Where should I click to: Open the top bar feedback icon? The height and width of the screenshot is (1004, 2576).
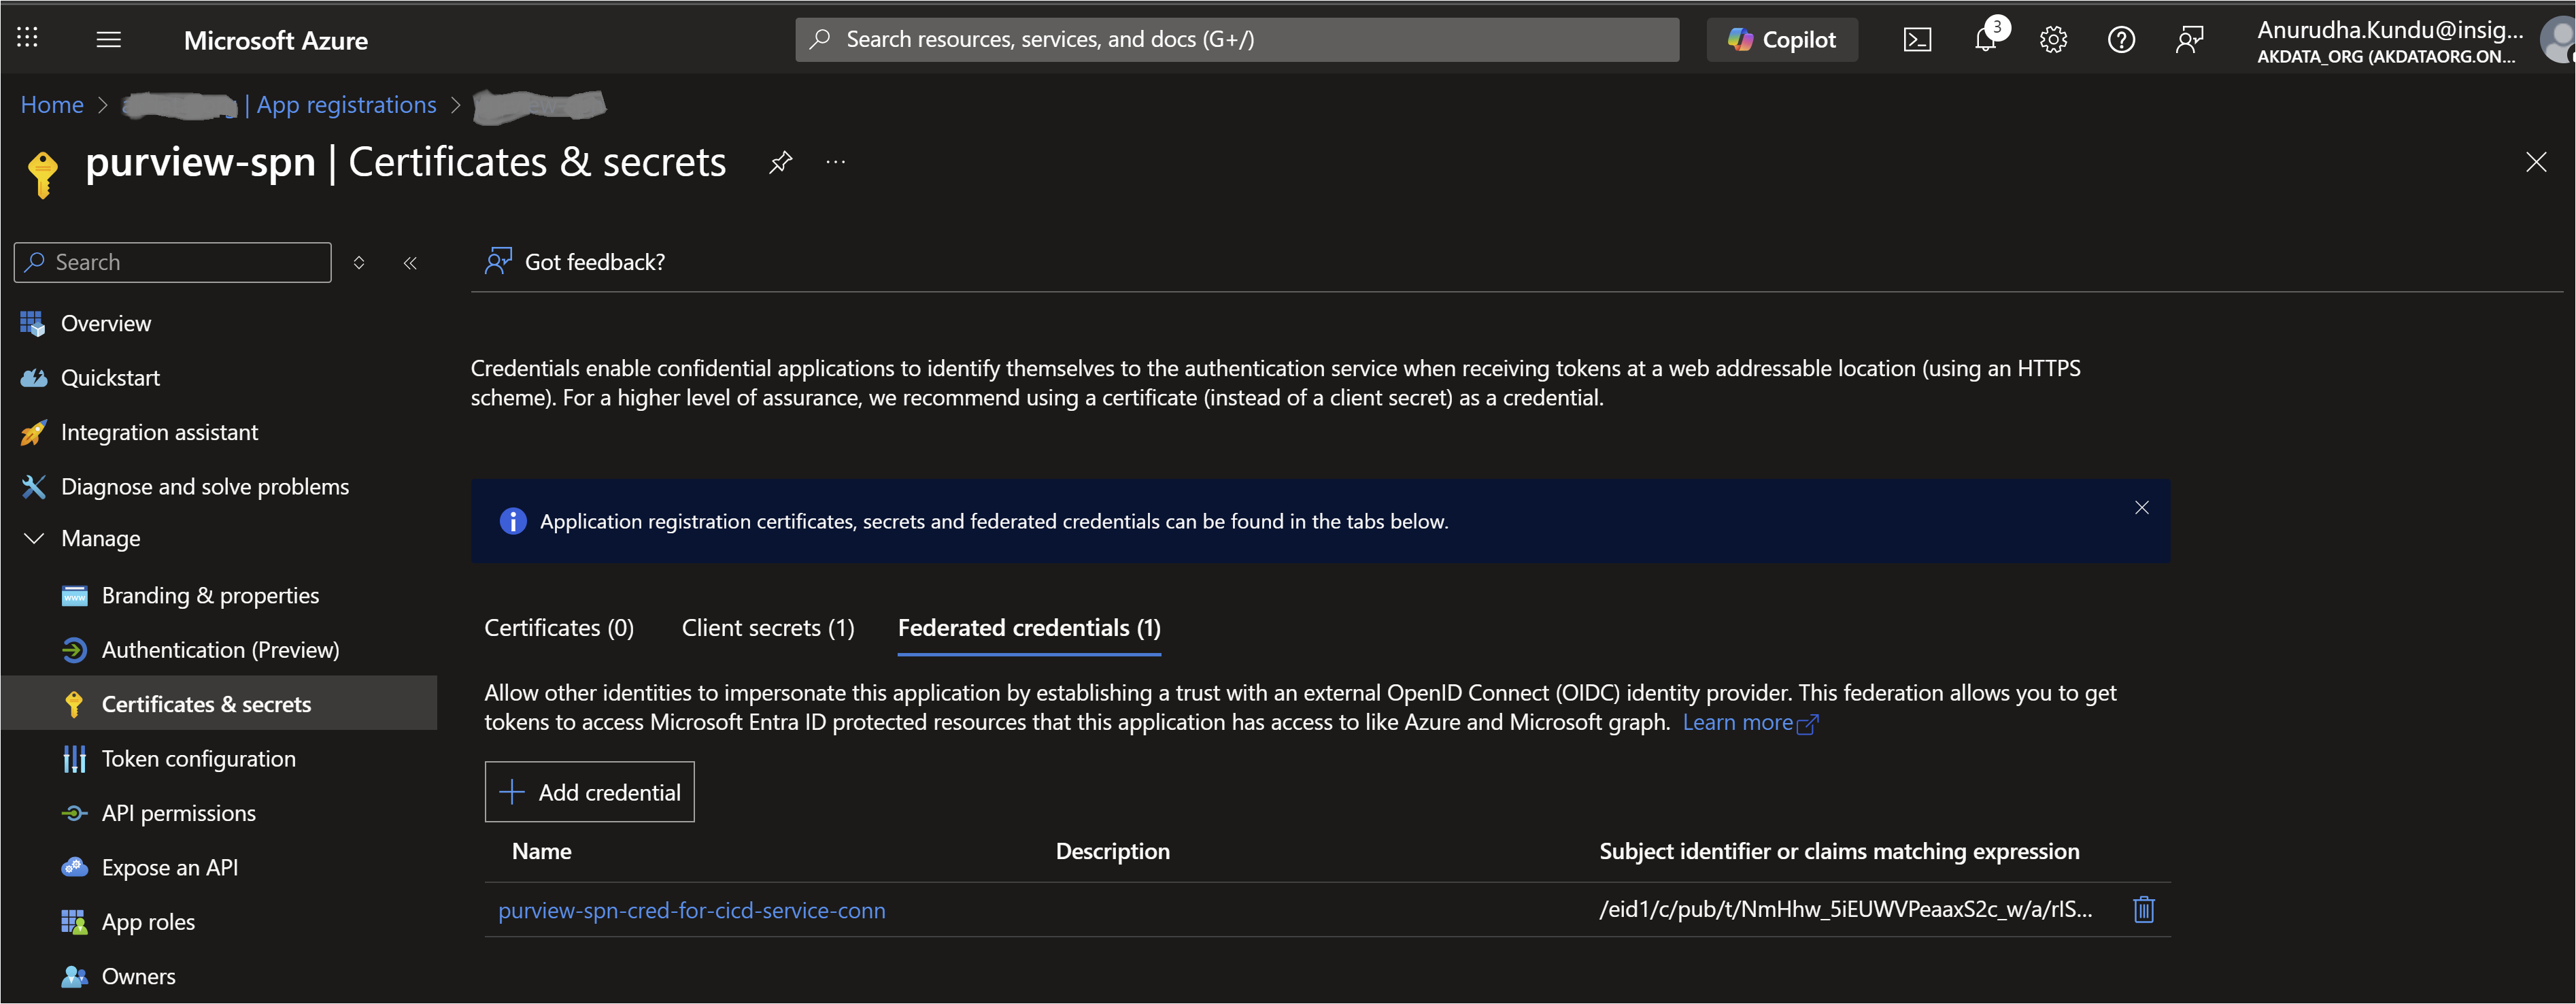[x=2189, y=39]
